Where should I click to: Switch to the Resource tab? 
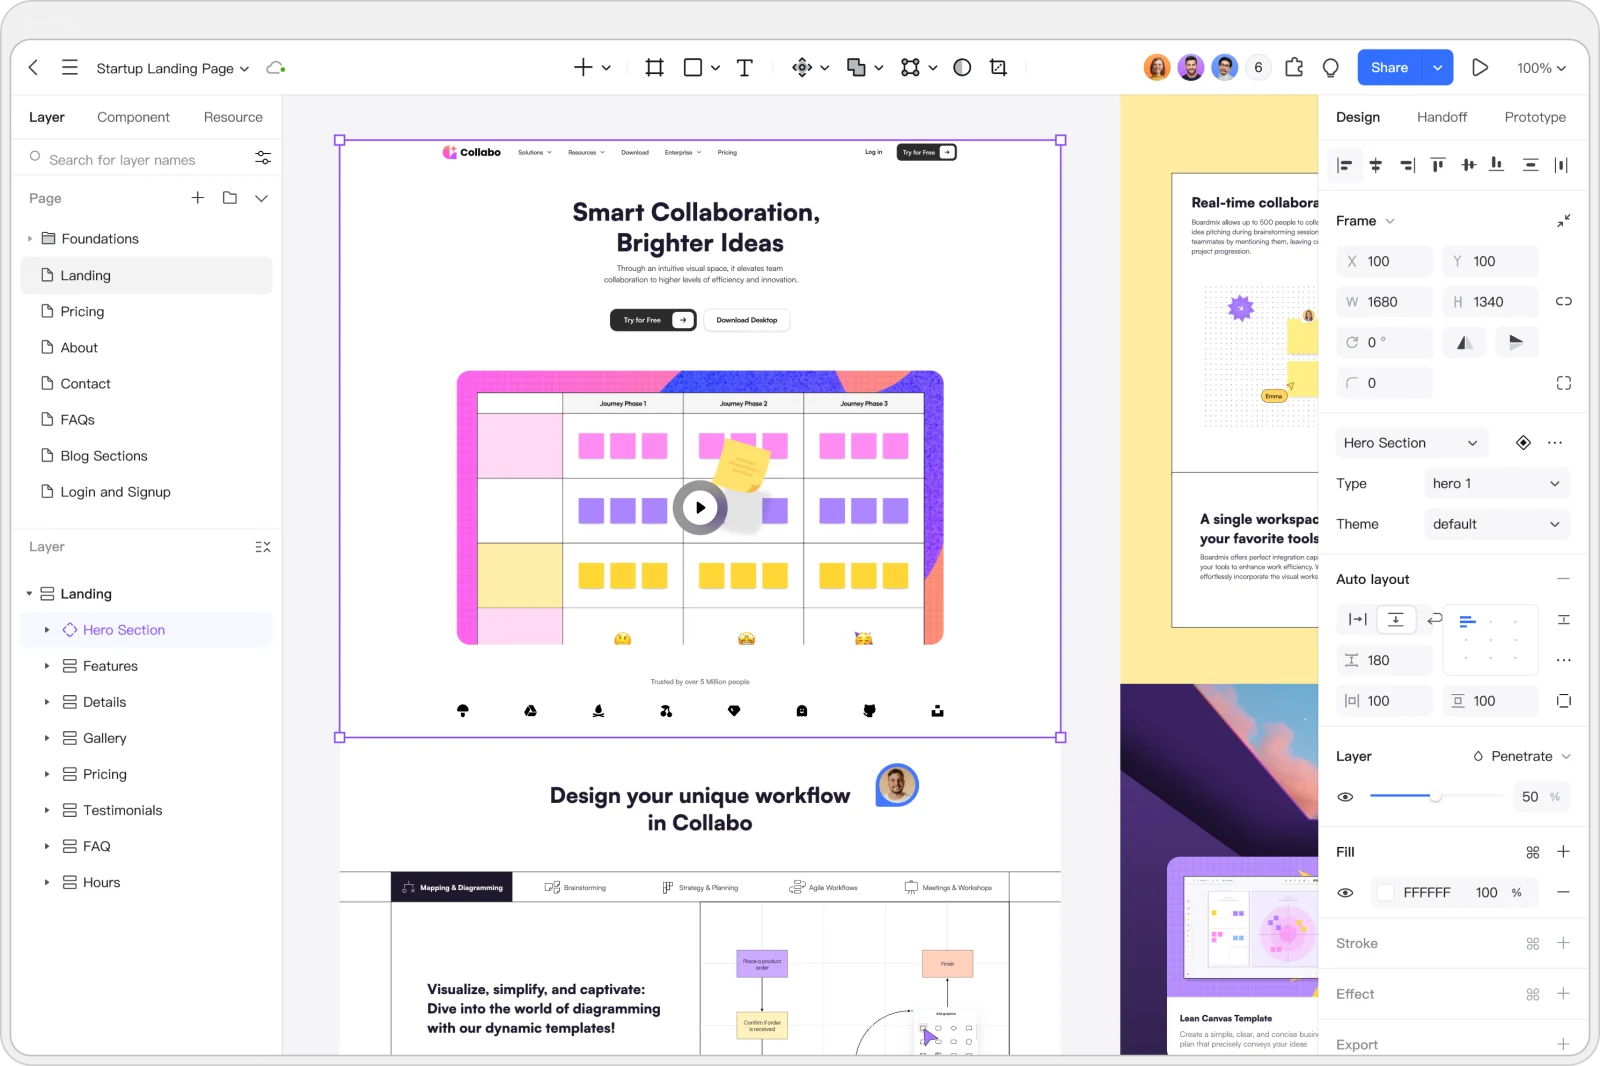[x=233, y=117]
